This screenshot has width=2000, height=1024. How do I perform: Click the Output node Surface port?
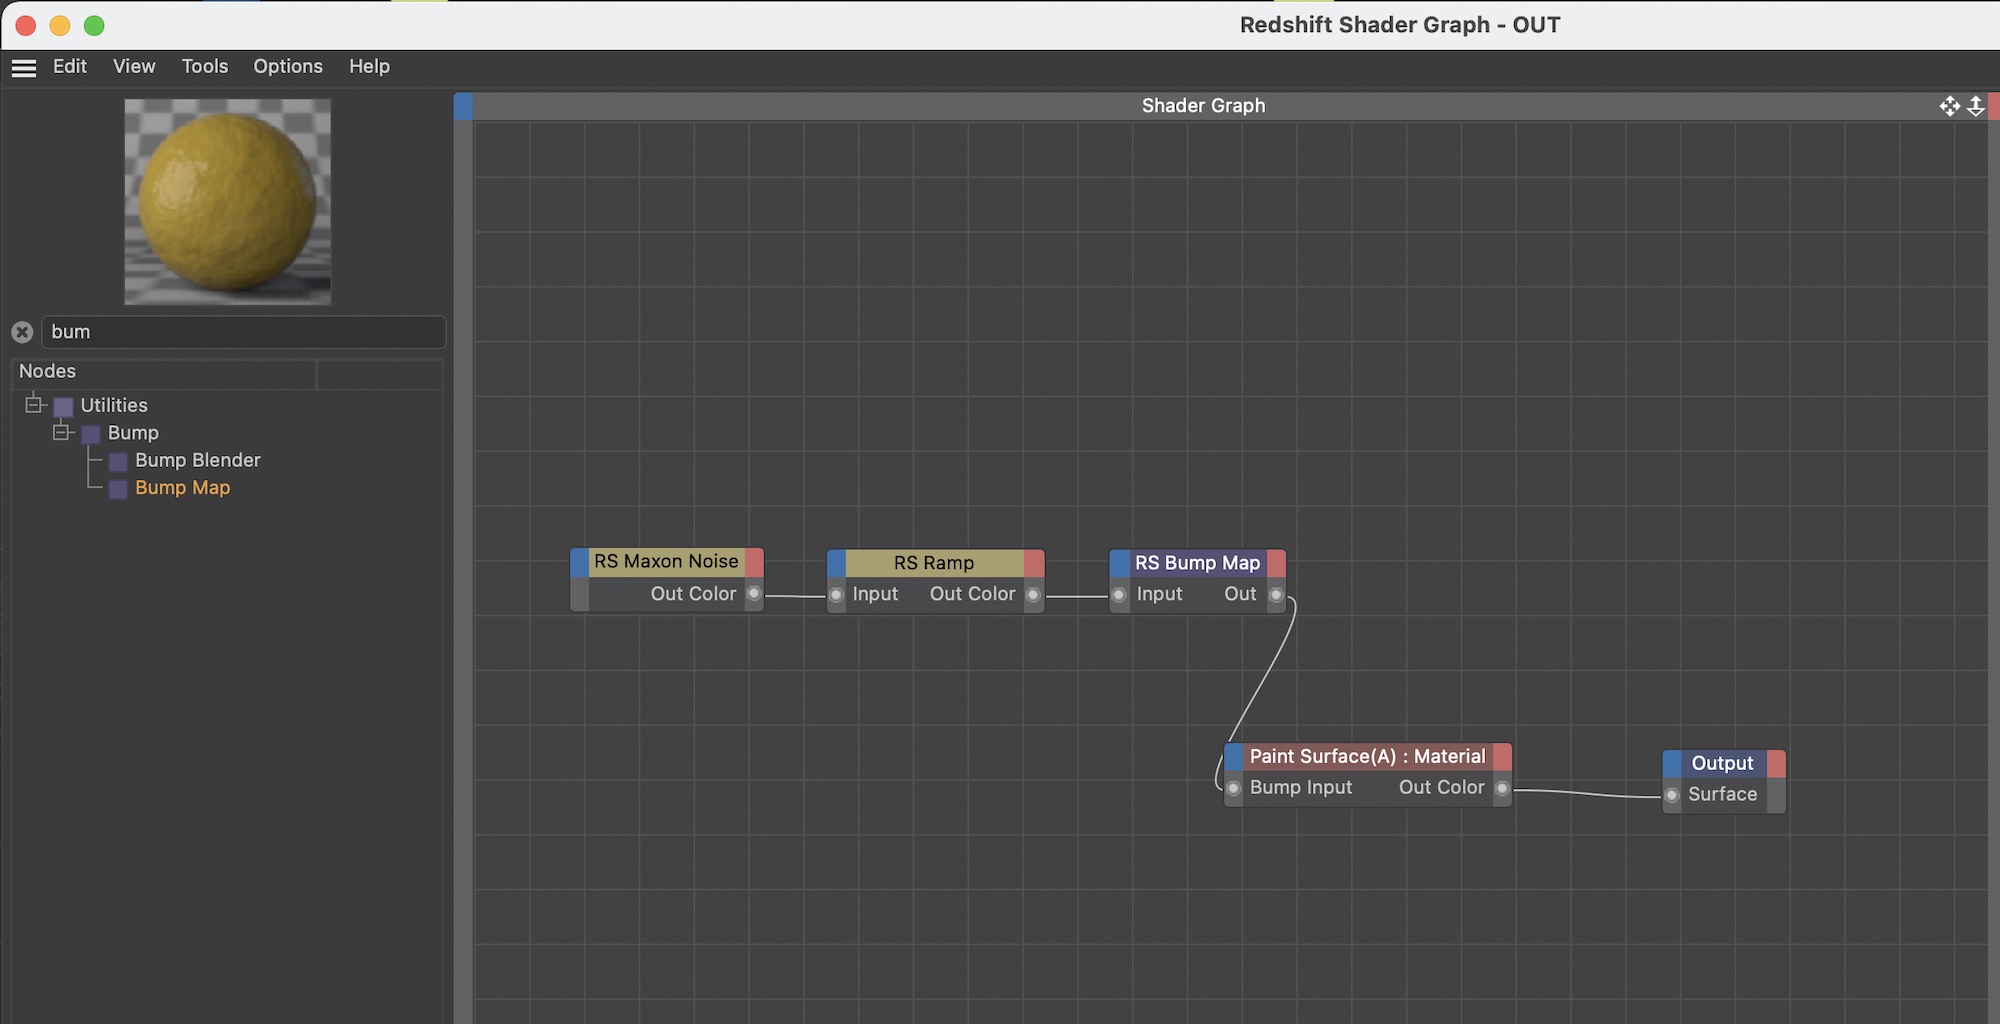point(1672,795)
